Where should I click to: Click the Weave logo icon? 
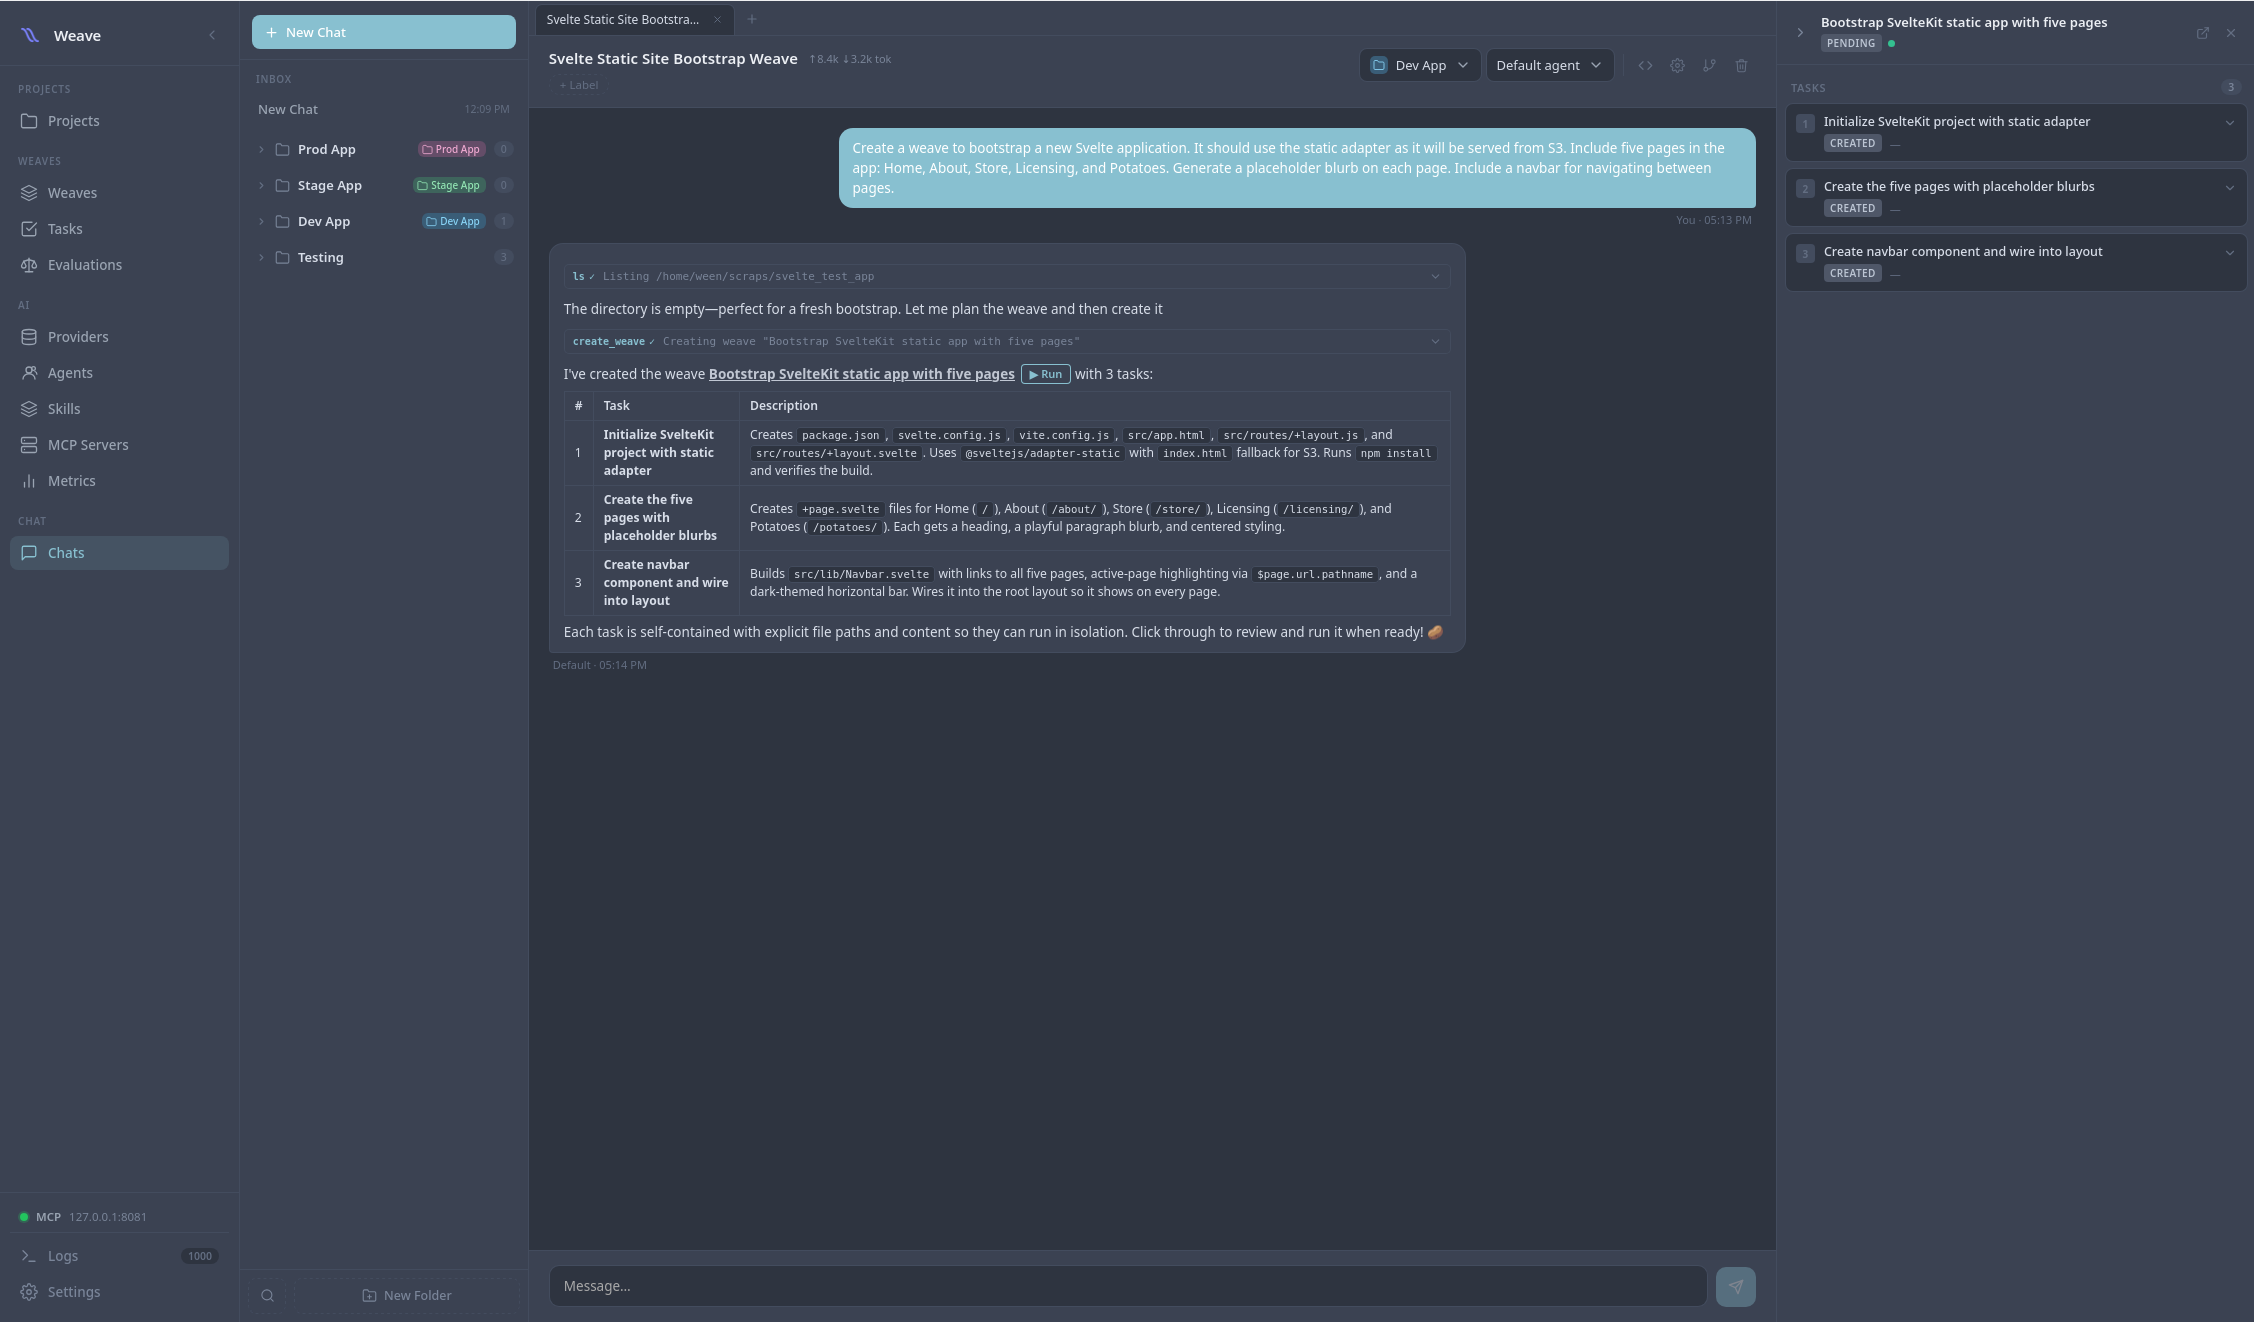[x=30, y=36]
